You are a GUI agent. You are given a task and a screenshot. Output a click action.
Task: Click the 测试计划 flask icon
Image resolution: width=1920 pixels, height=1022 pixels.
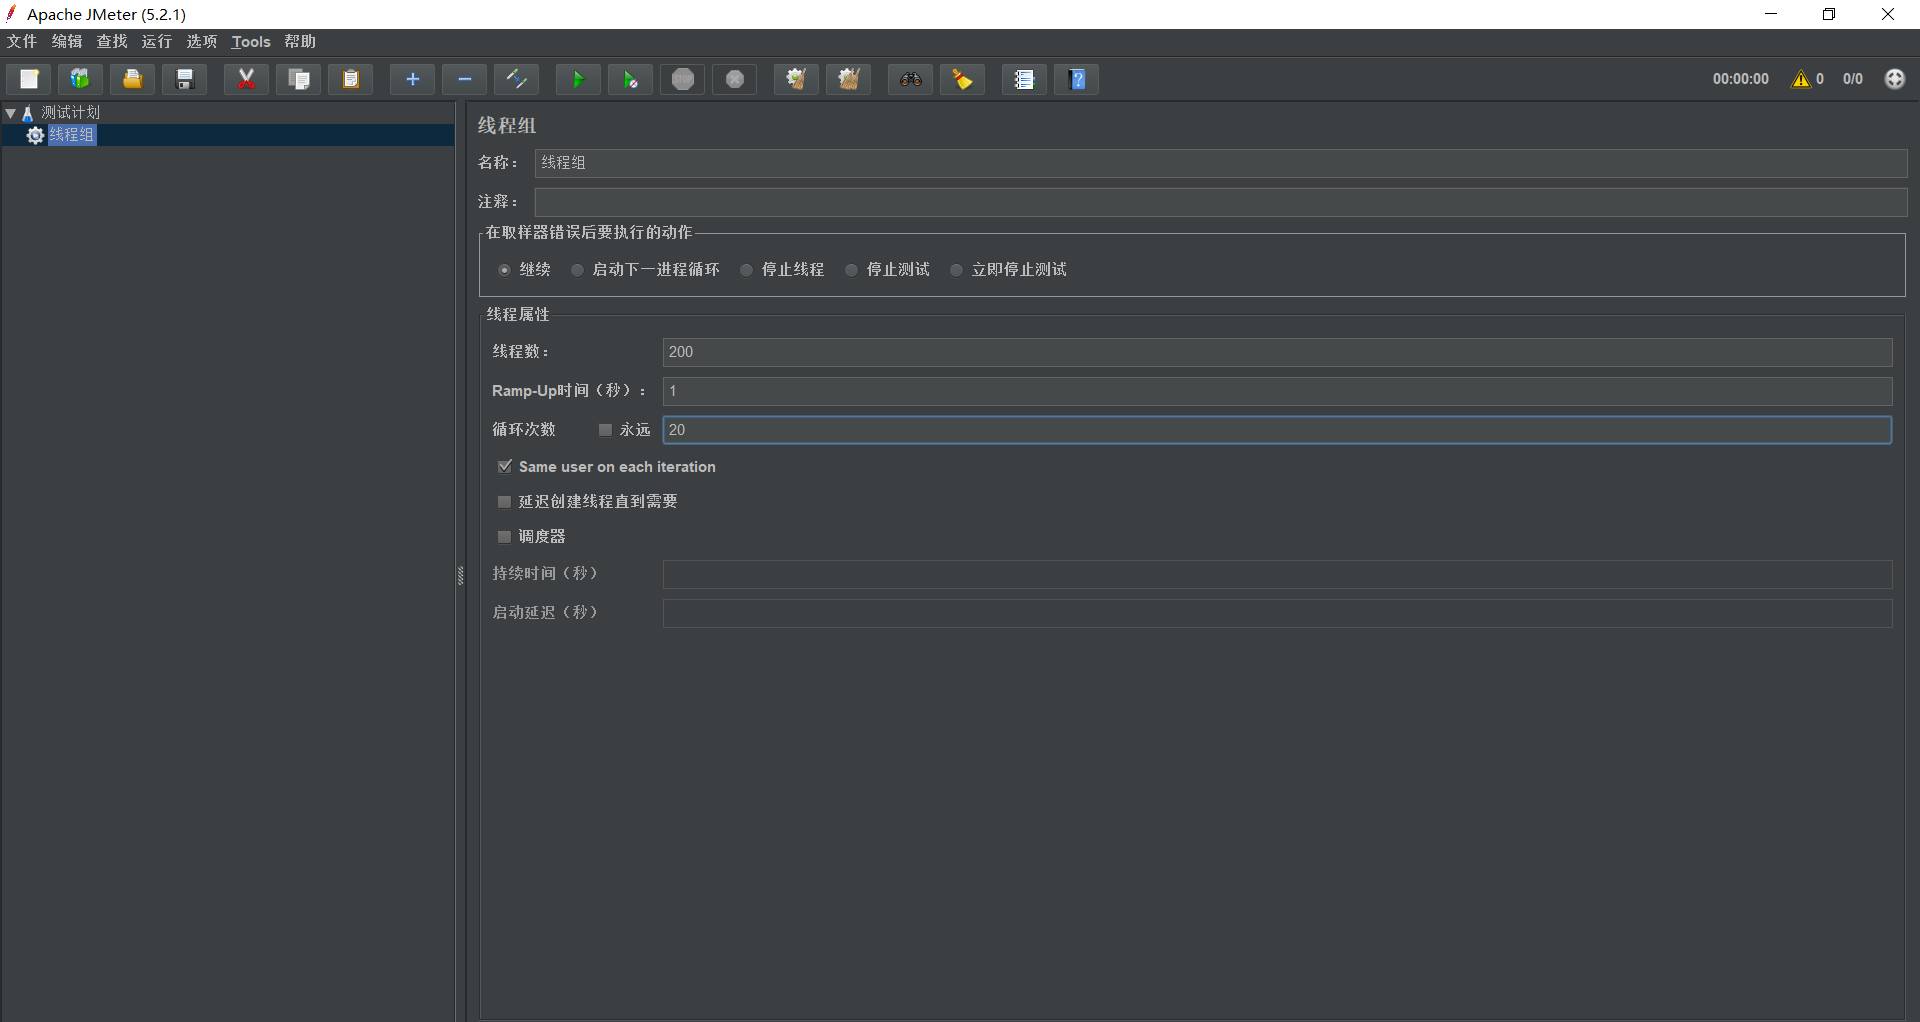point(28,113)
